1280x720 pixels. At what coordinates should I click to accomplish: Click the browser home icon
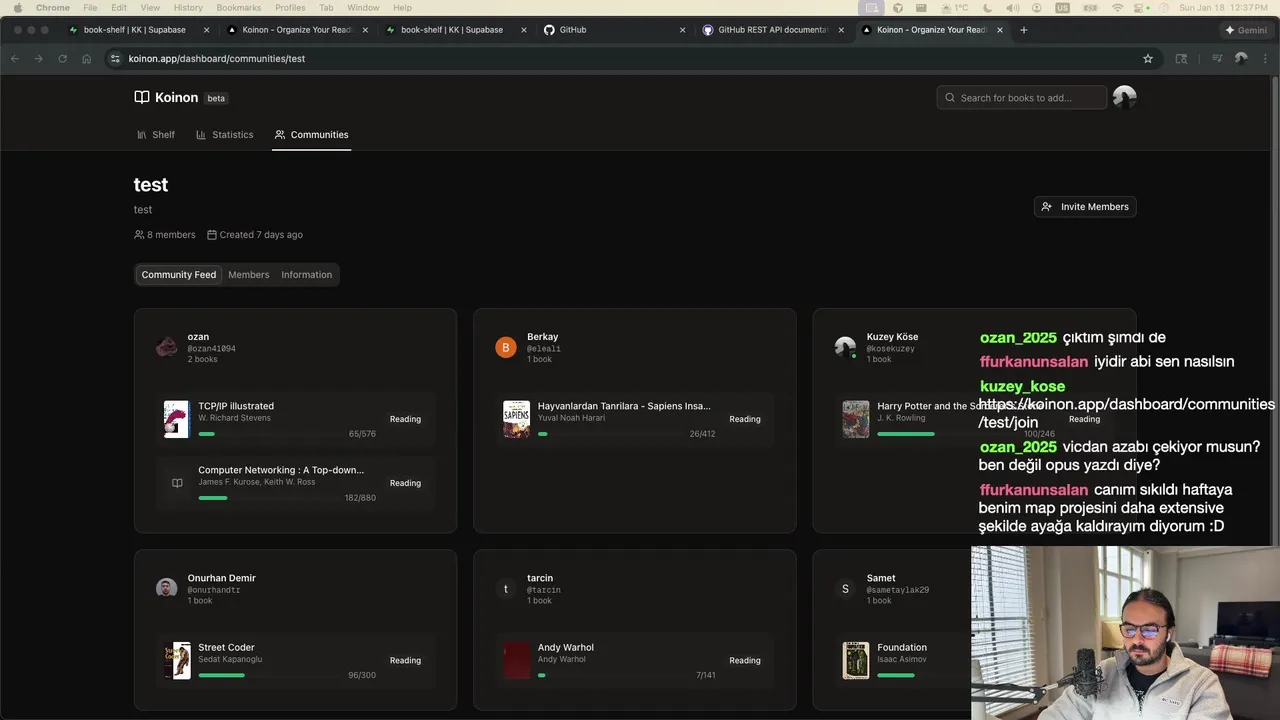pyautogui.click(x=86, y=59)
